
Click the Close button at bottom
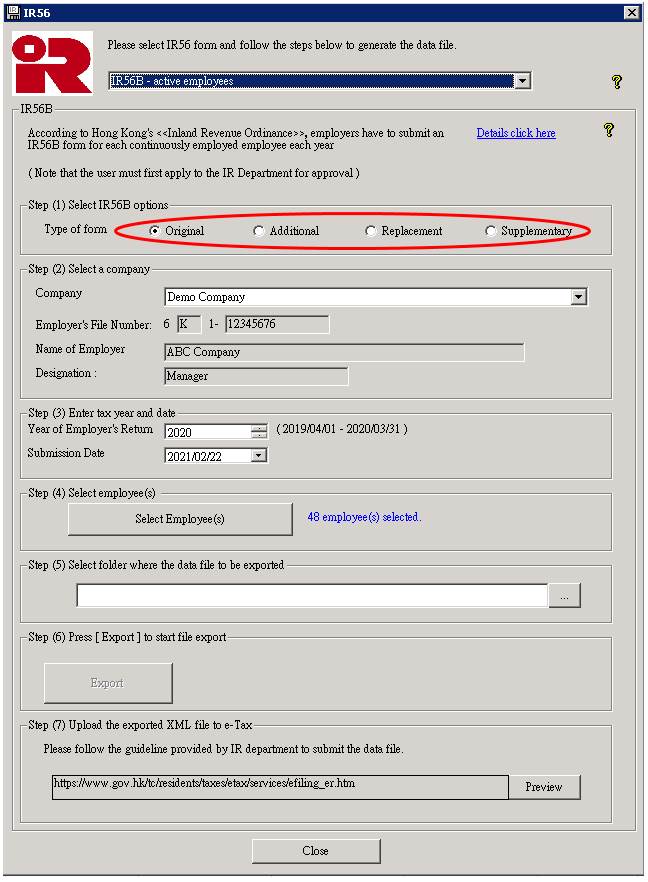315,851
